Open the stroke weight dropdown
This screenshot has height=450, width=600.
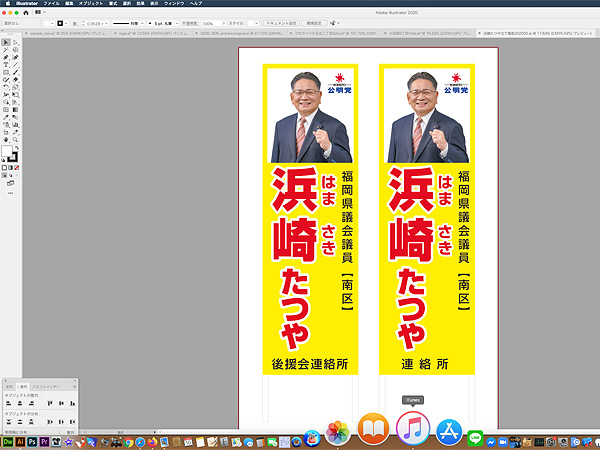pyautogui.click(x=106, y=23)
